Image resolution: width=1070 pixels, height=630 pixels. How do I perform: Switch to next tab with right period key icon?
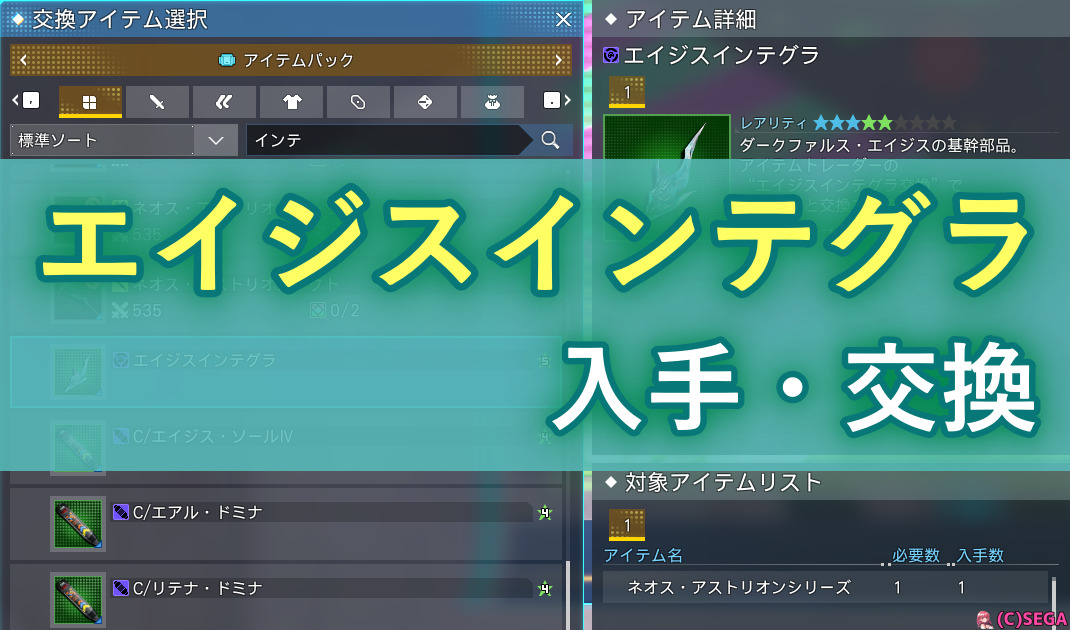(557, 101)
